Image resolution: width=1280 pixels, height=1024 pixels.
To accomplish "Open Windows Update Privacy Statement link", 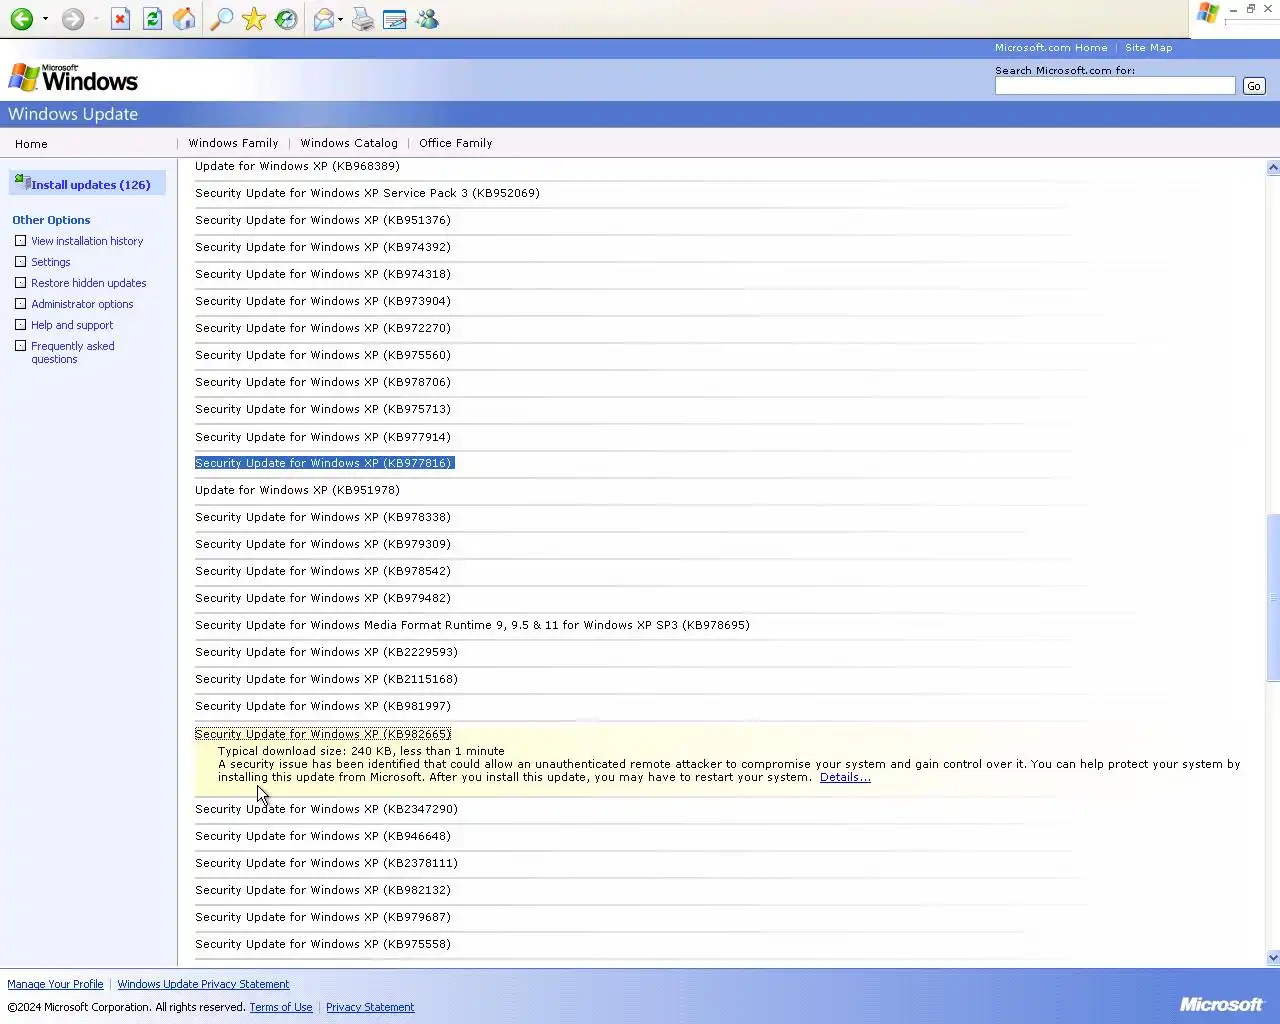I will 203,984.
